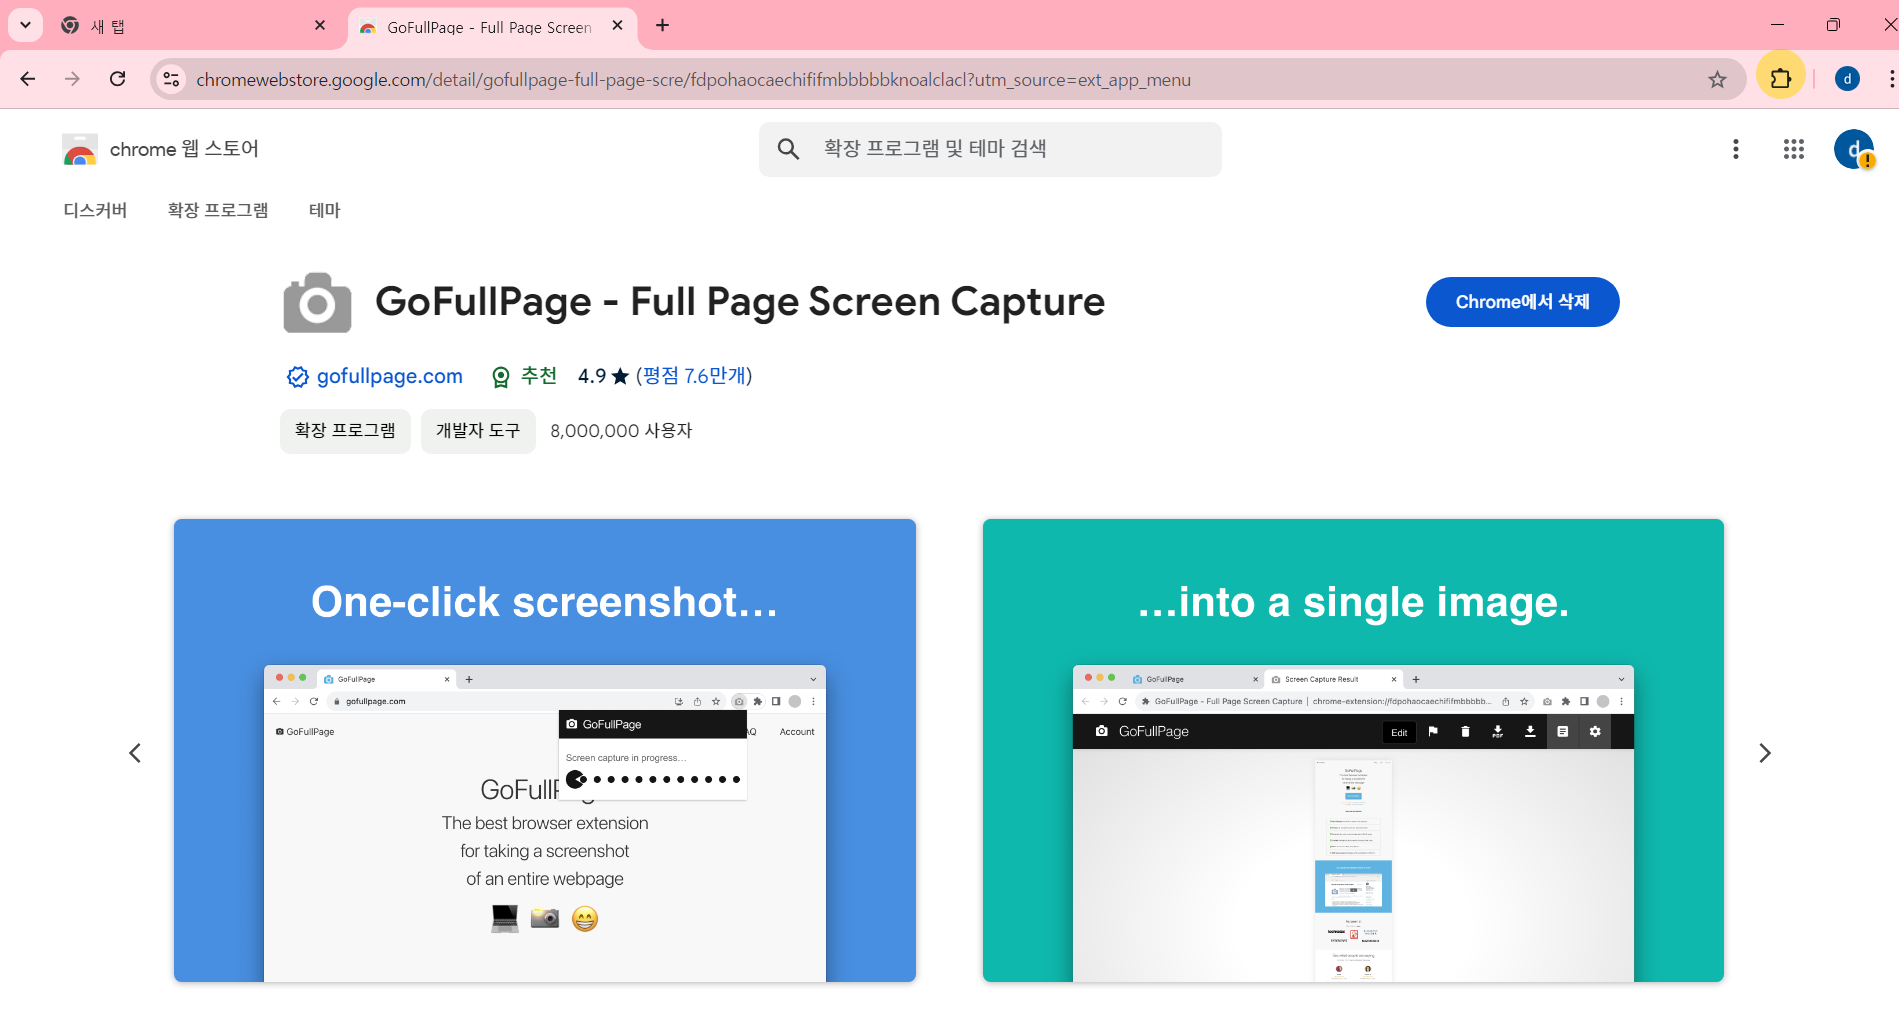
Task: Open the tab search dropdown arrow
Action: [25, 25]
